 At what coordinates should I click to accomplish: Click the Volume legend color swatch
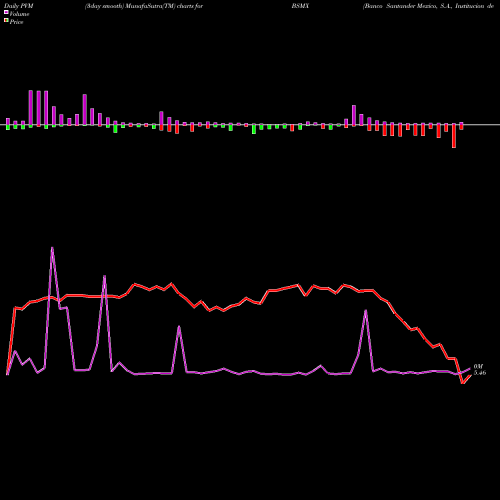point(6,12)
